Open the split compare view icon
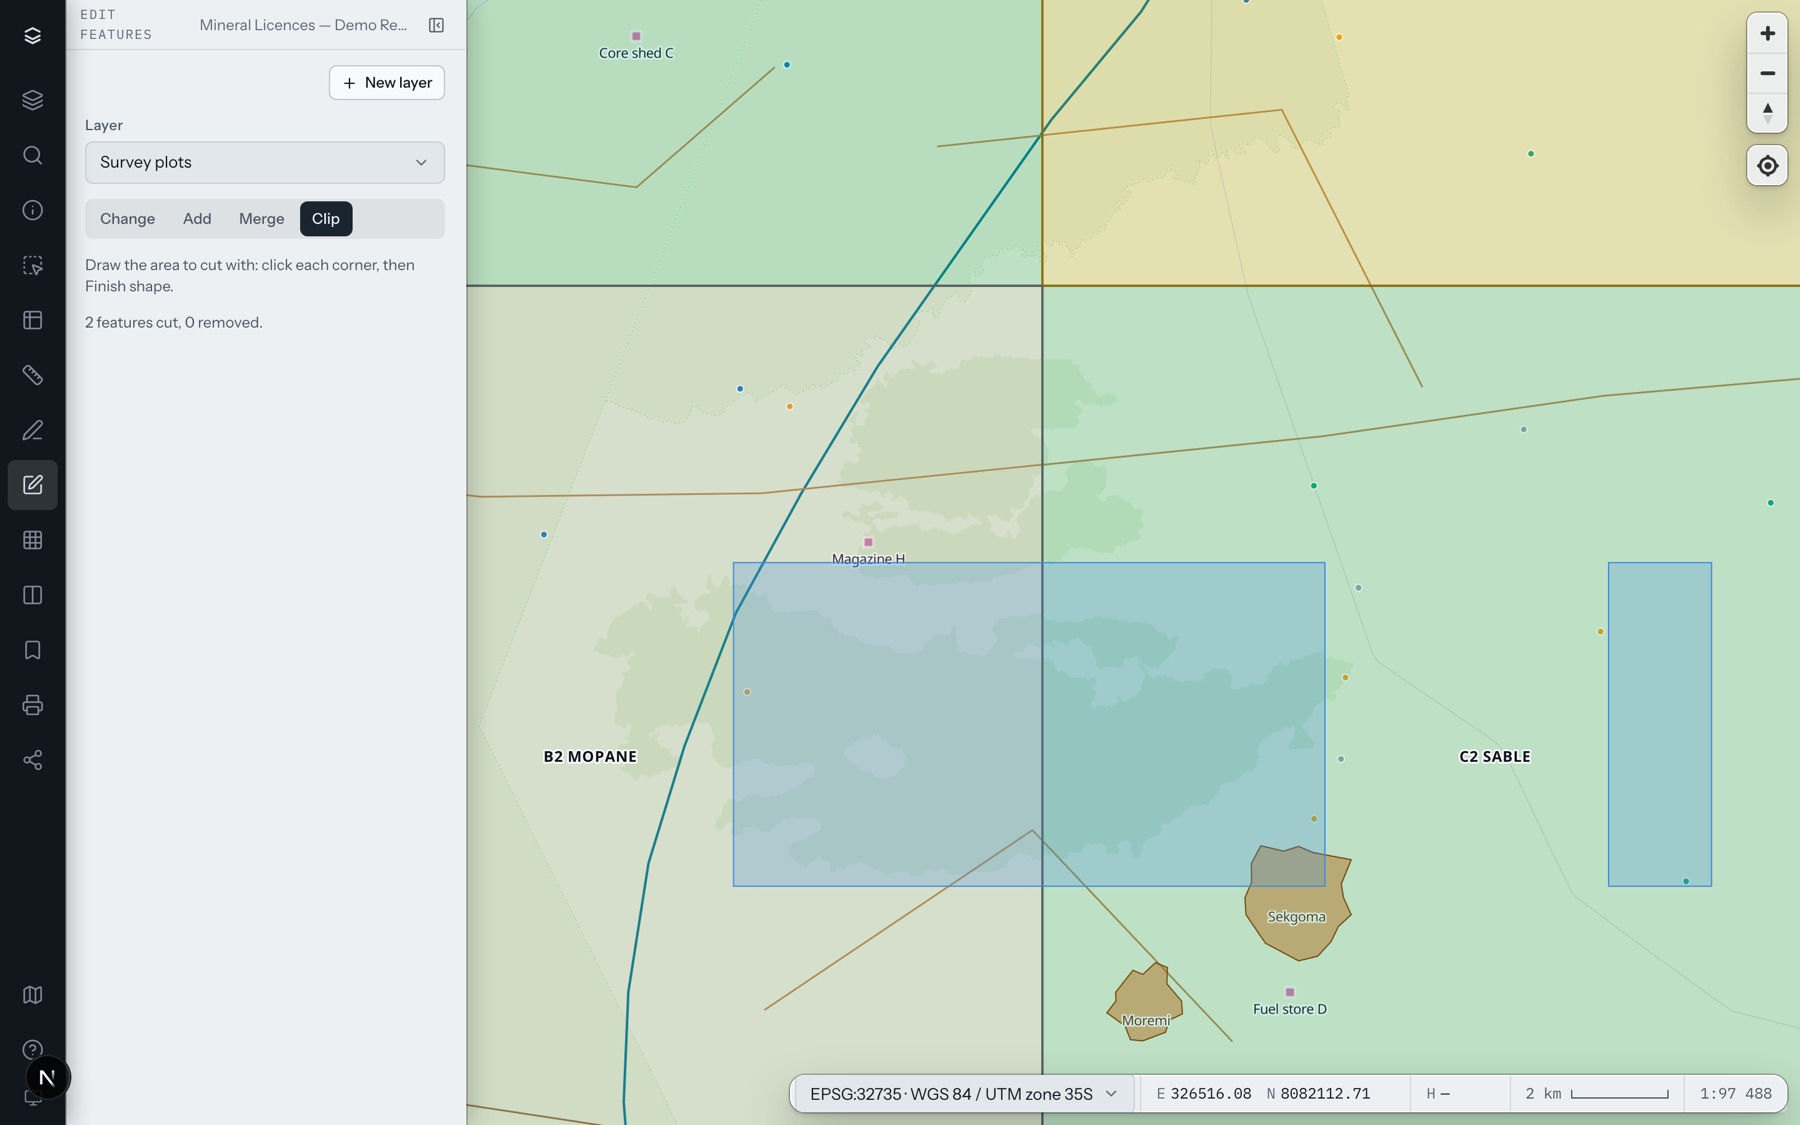This screenshot has width=1800, height=1125. 32,595
